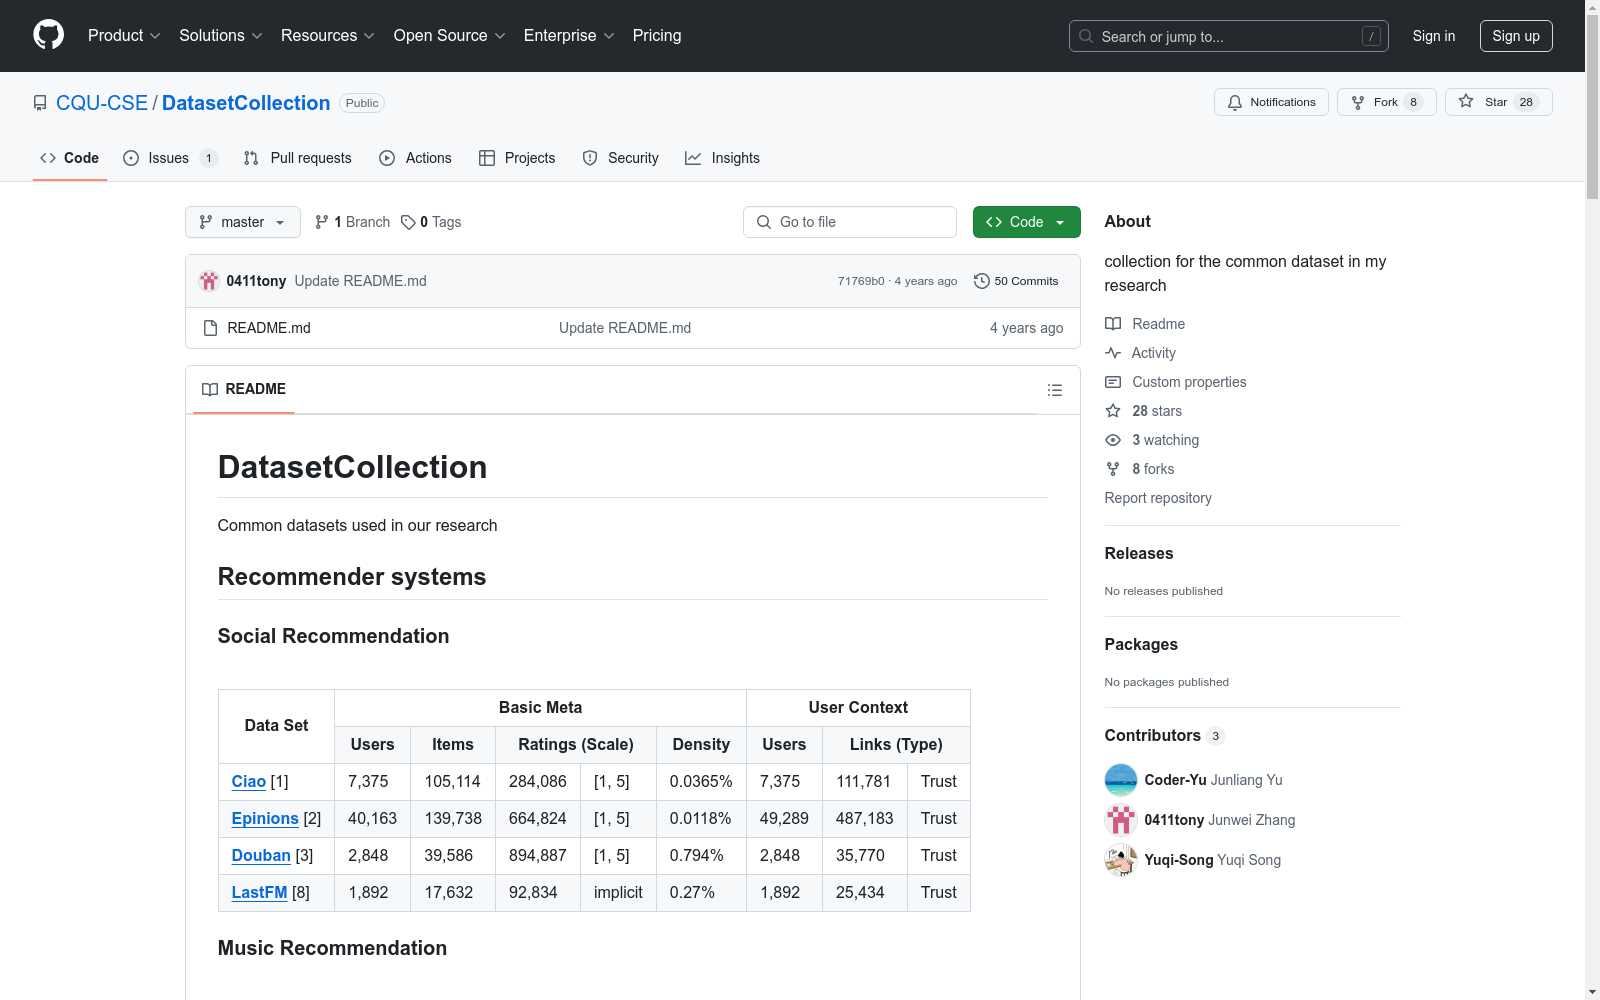Click the repository icon beside CQU-CSE

(40, 103)
